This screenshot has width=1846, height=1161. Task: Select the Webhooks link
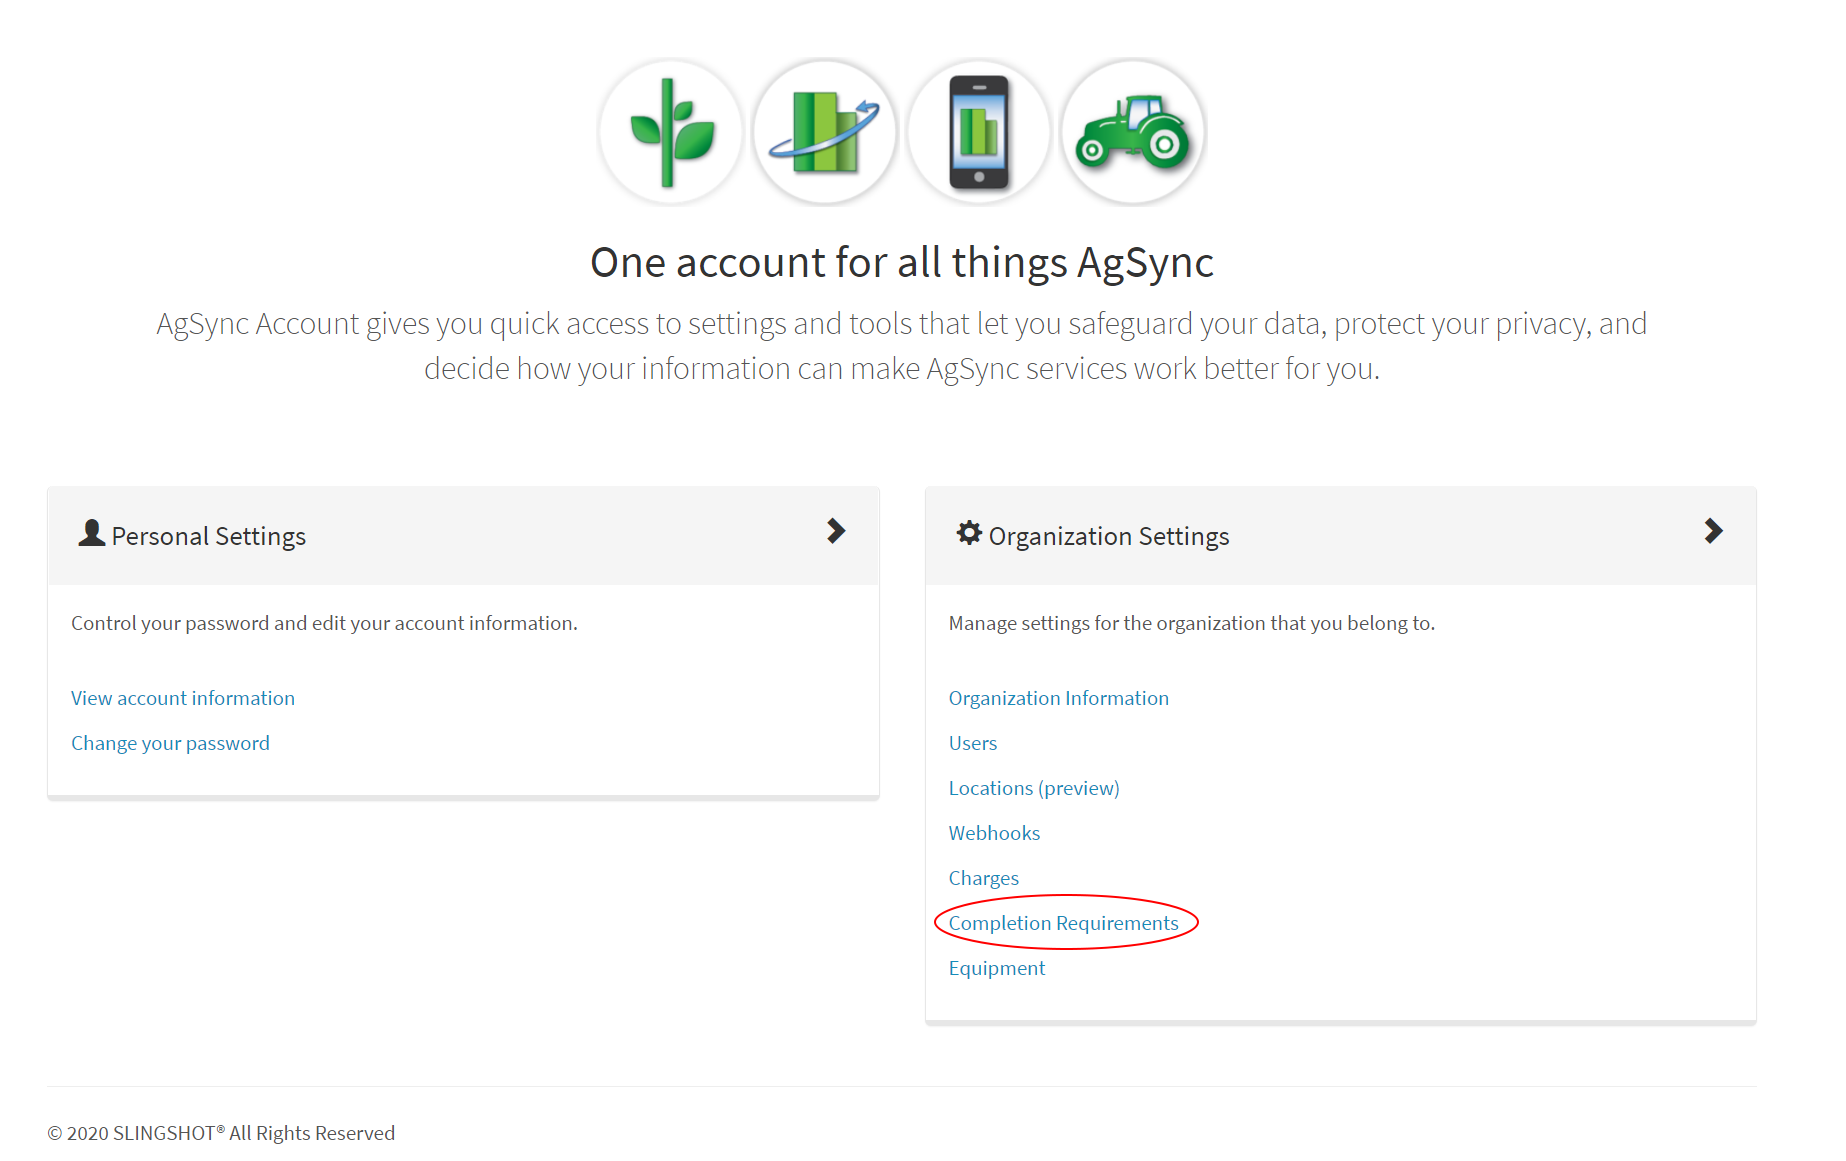click(x=994, y=833)
